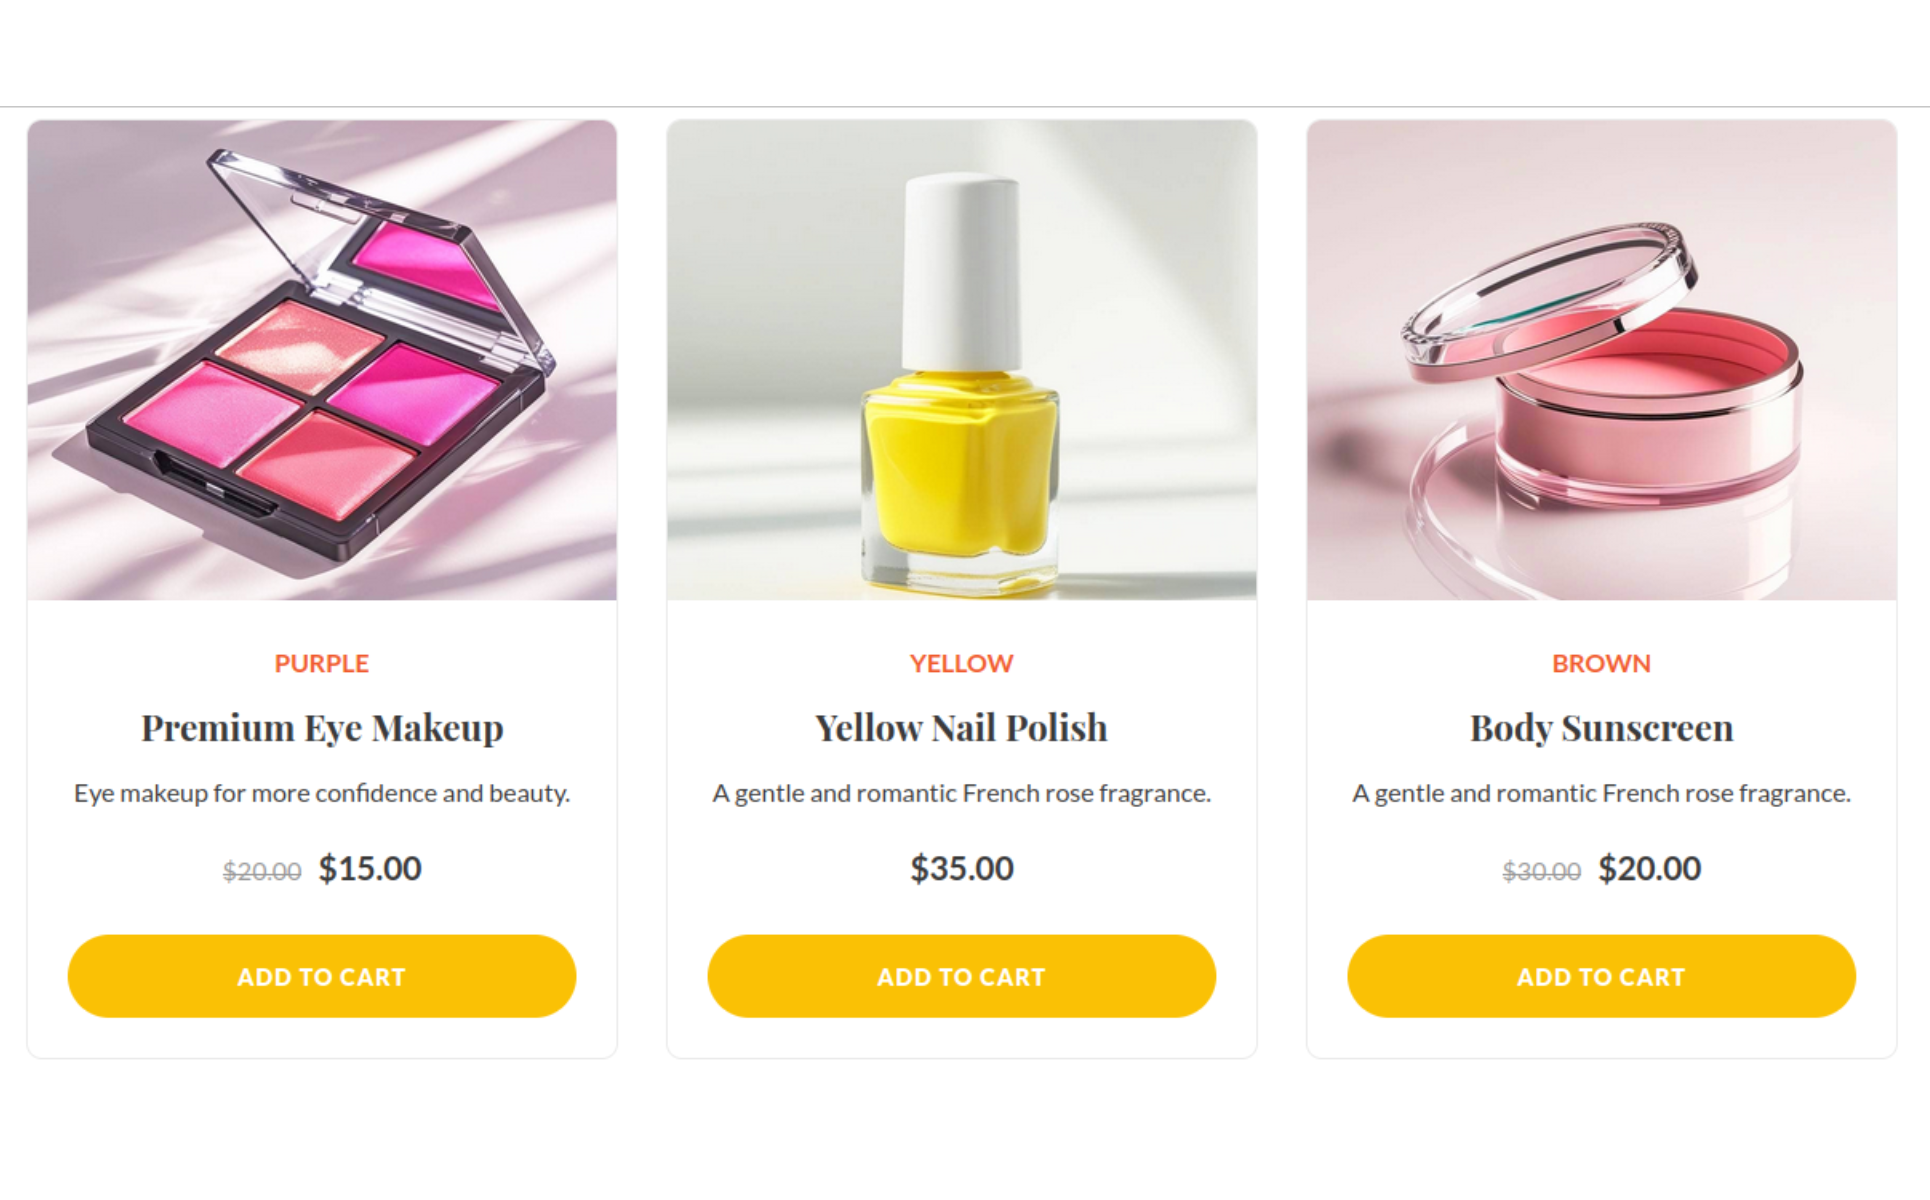This screenshot has width=1930, height=1200.
Task: Click the description under Yellow Nail Polish
Action: coord(962,793)
